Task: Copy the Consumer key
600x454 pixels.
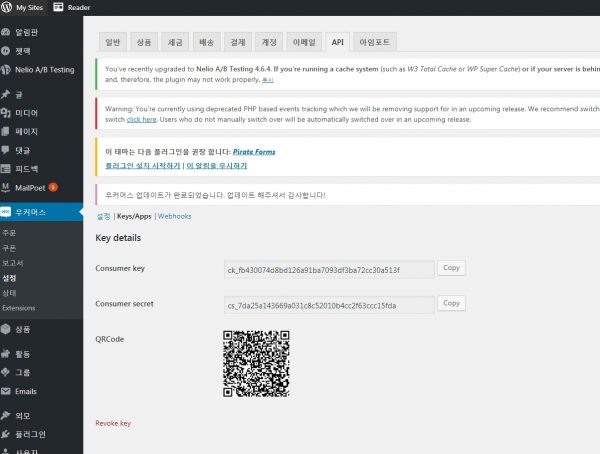Action: [451, 268]
